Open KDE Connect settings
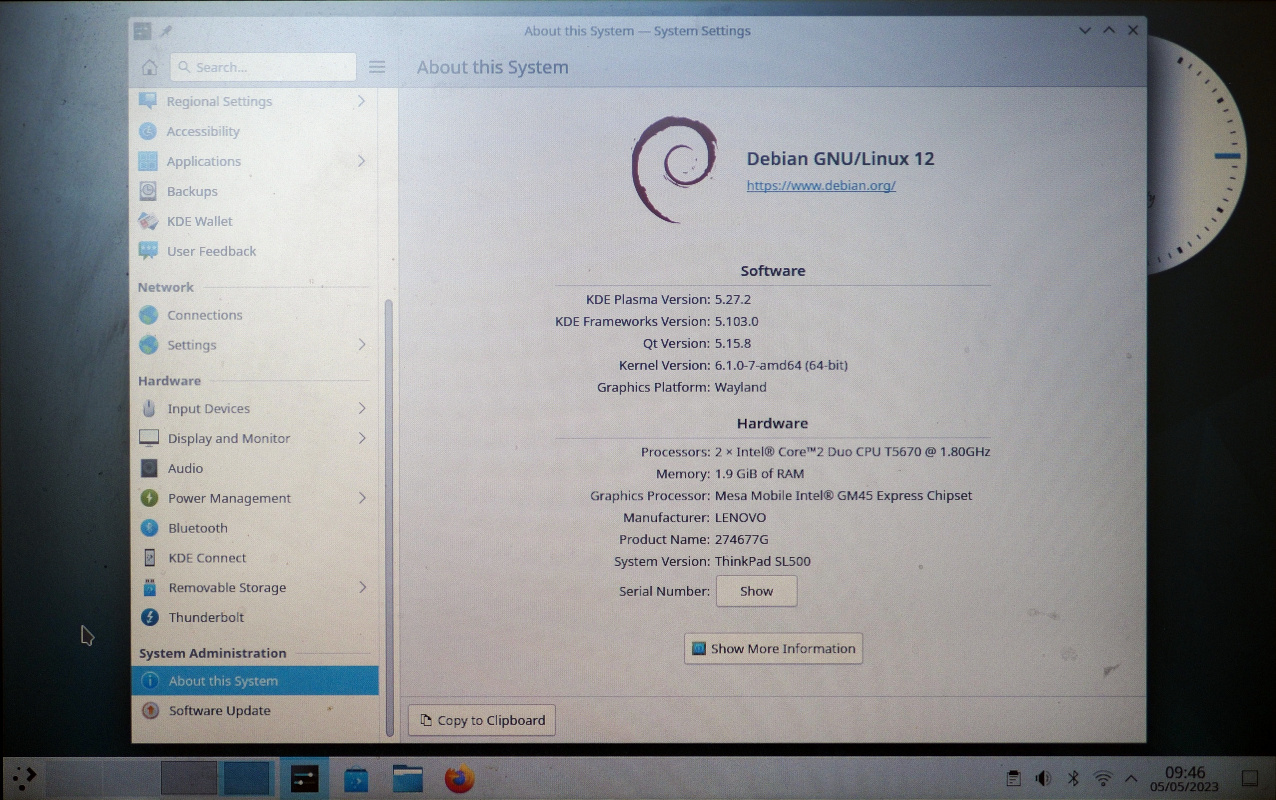This screenshot has width=1276, height=800. (255, 558)
